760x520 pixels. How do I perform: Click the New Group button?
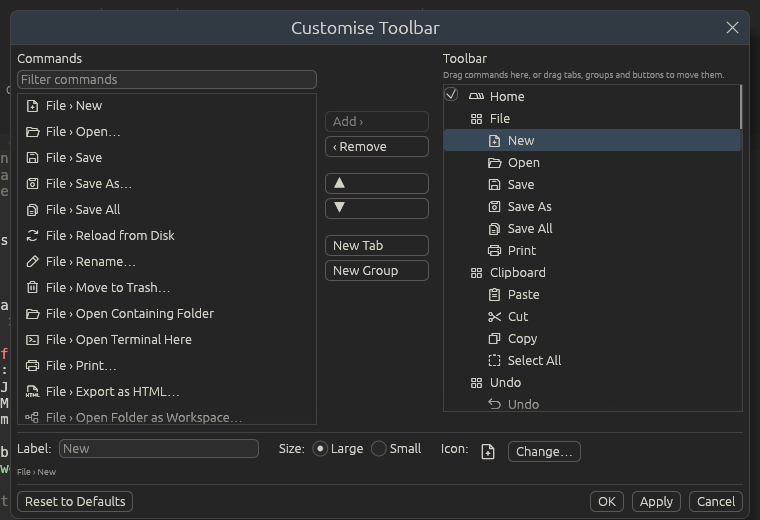[x=377, y=271]
